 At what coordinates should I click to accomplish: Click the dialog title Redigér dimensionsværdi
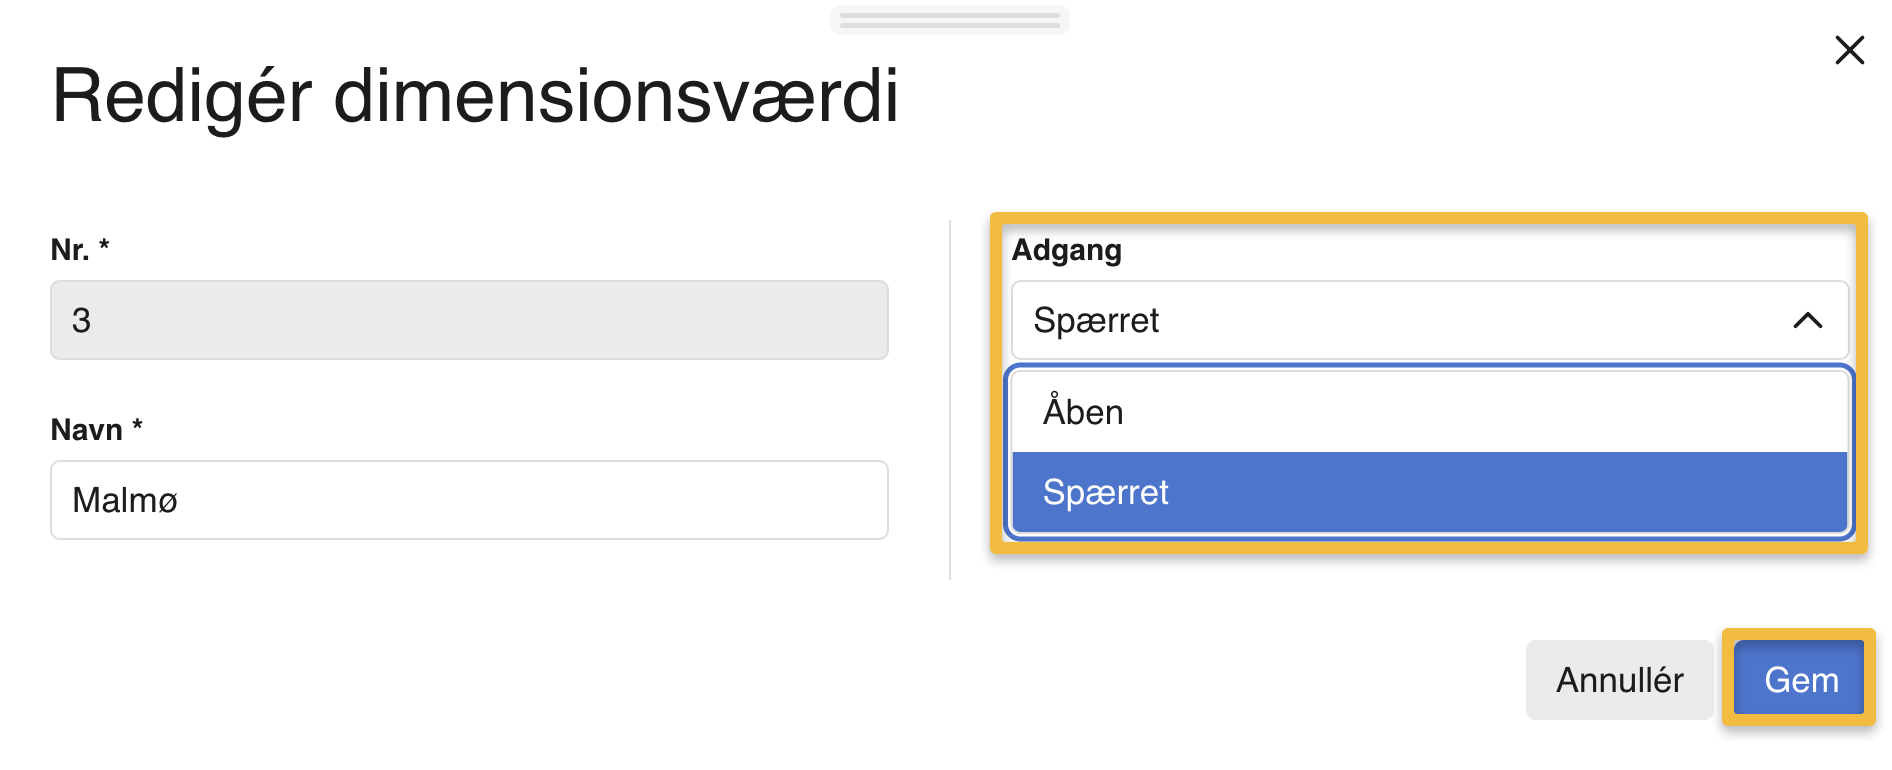click(x=477, y=97)
